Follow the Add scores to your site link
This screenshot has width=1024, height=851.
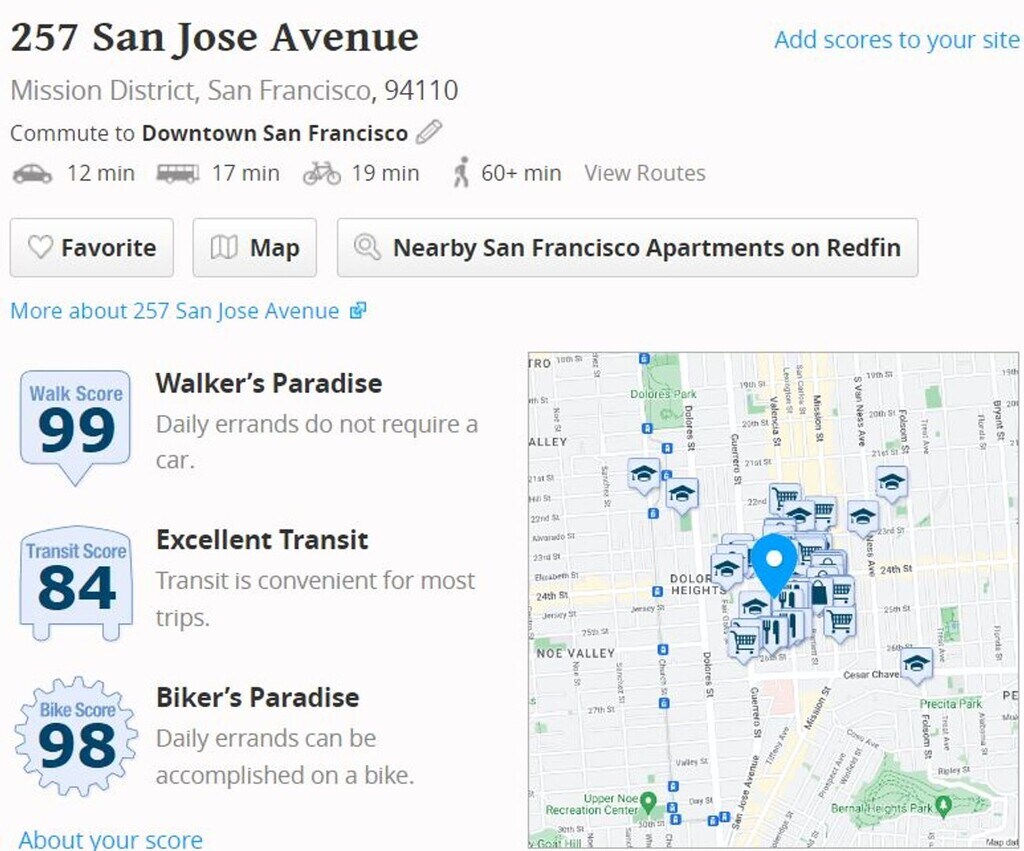896,39
